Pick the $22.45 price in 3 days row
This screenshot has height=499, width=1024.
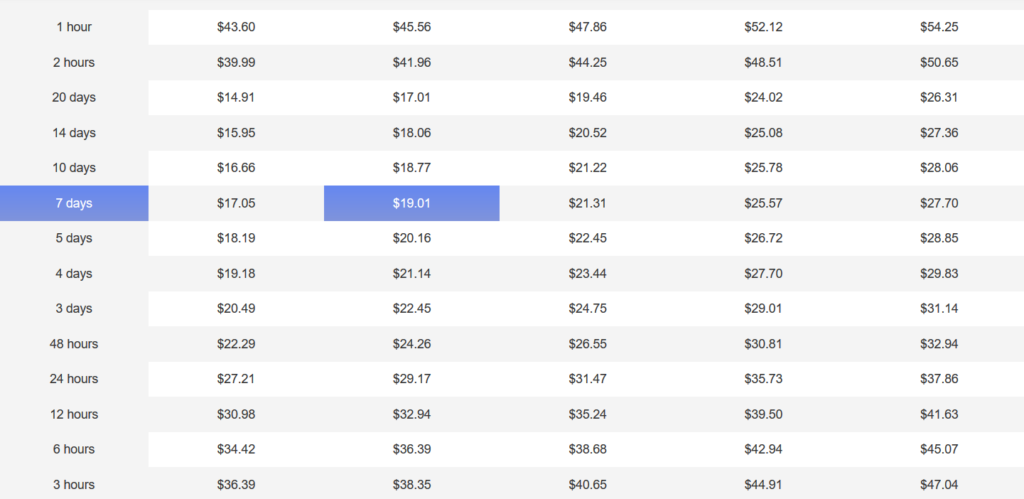point(411,309)
